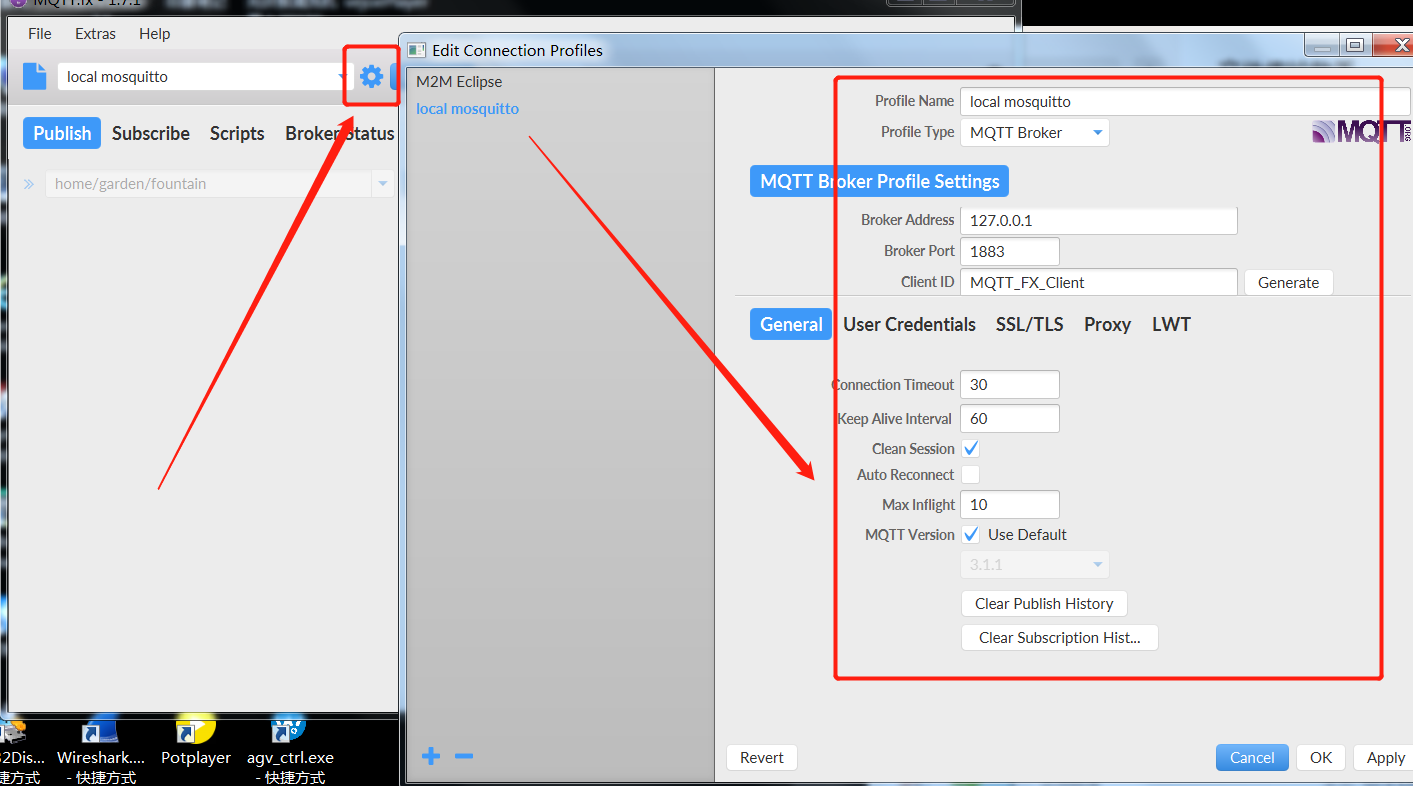Open the File menu

tap(40, 33)
